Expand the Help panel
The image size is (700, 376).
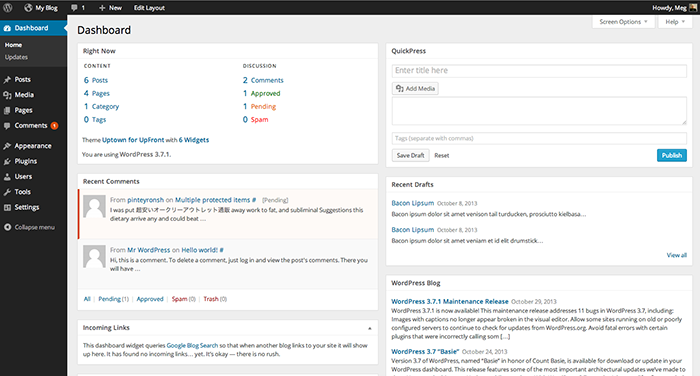(x=675, y=21)
